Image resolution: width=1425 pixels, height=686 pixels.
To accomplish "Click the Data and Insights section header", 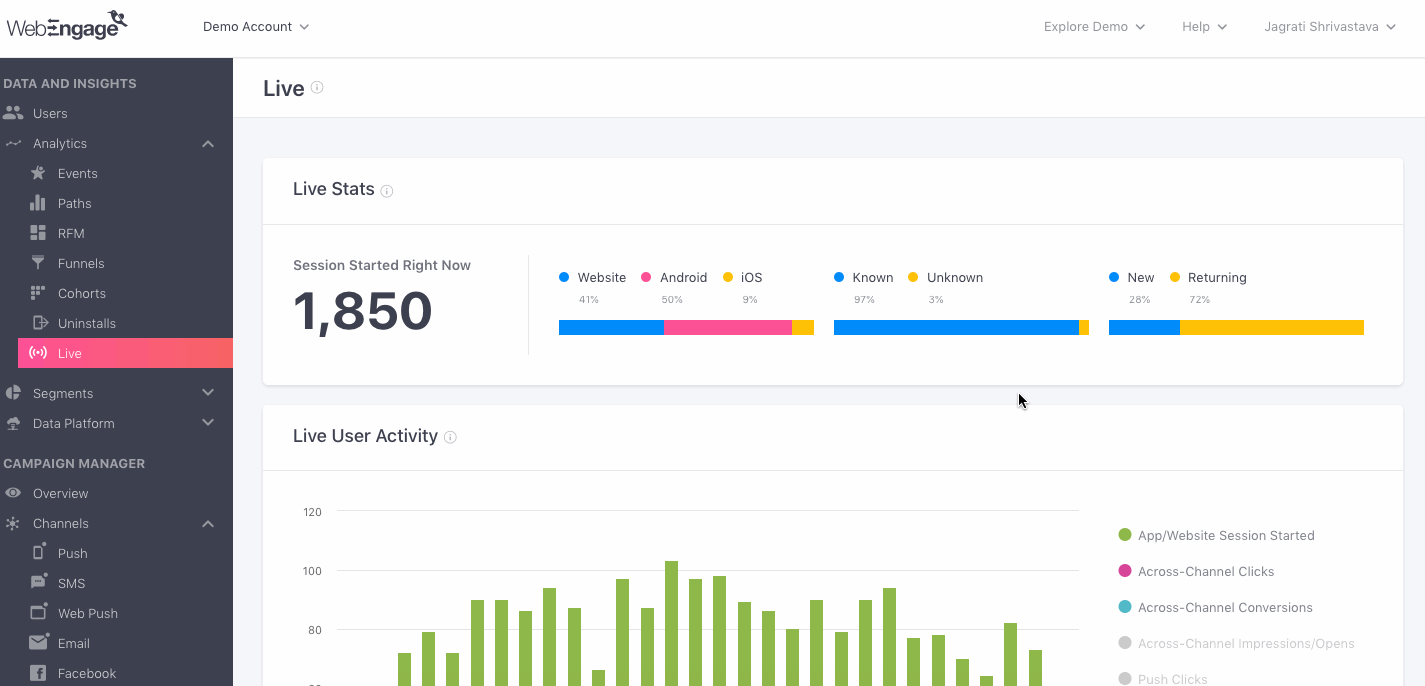I will coord(70,83).
